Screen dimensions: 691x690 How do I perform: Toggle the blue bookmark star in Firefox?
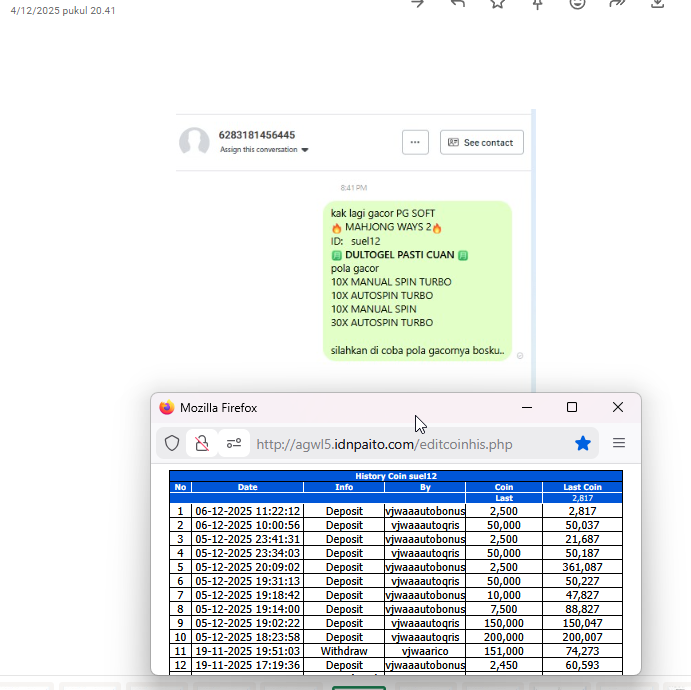(x=583, y=443)
